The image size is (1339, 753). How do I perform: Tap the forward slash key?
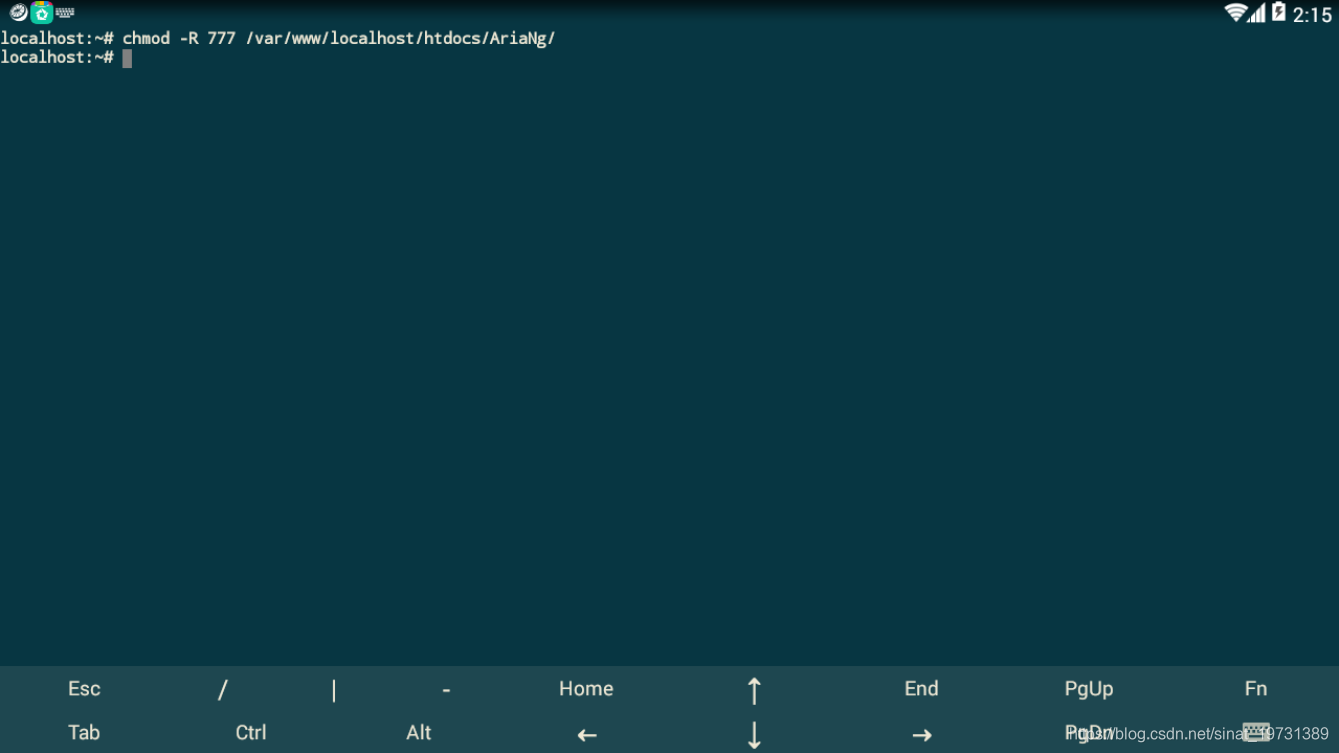pos(222,689)
